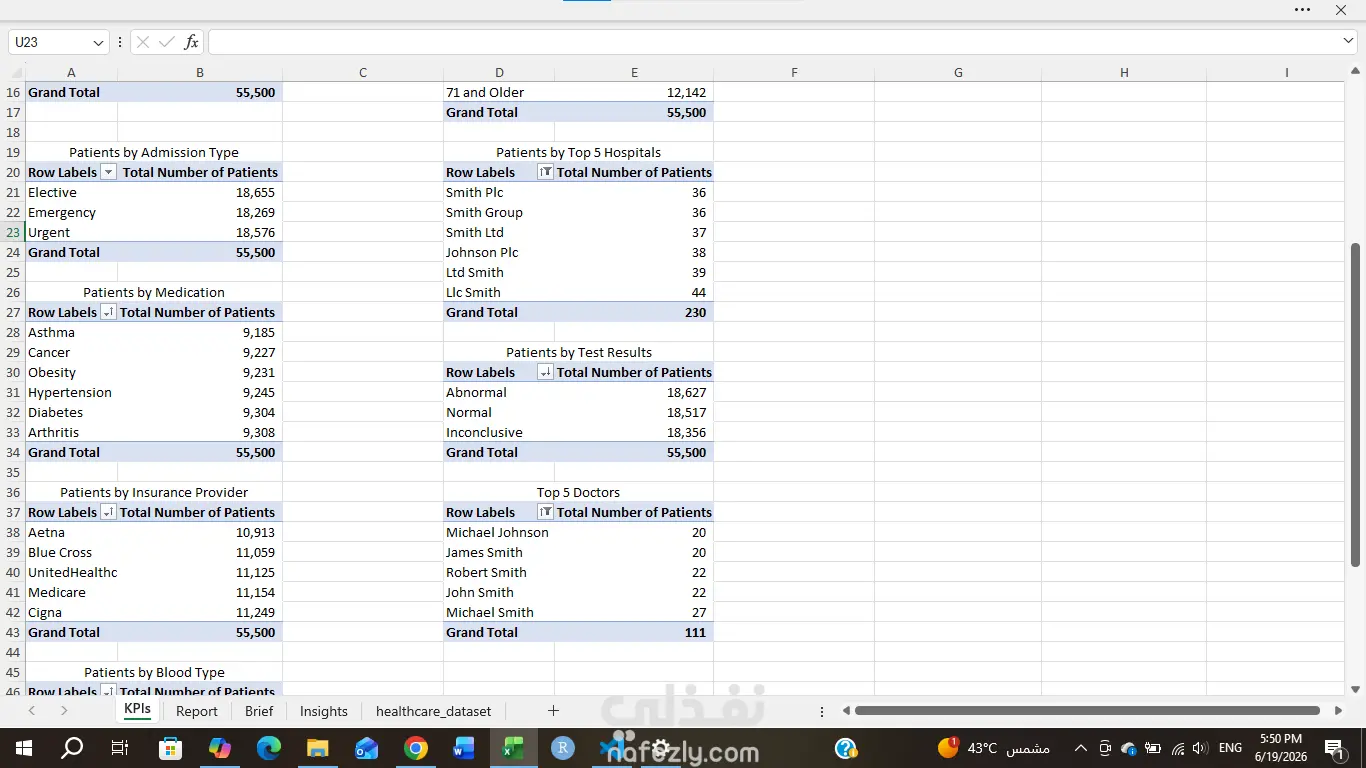Open the R application from the taskbar
The image size is (1366, 768).
click(x=562, y=748)
